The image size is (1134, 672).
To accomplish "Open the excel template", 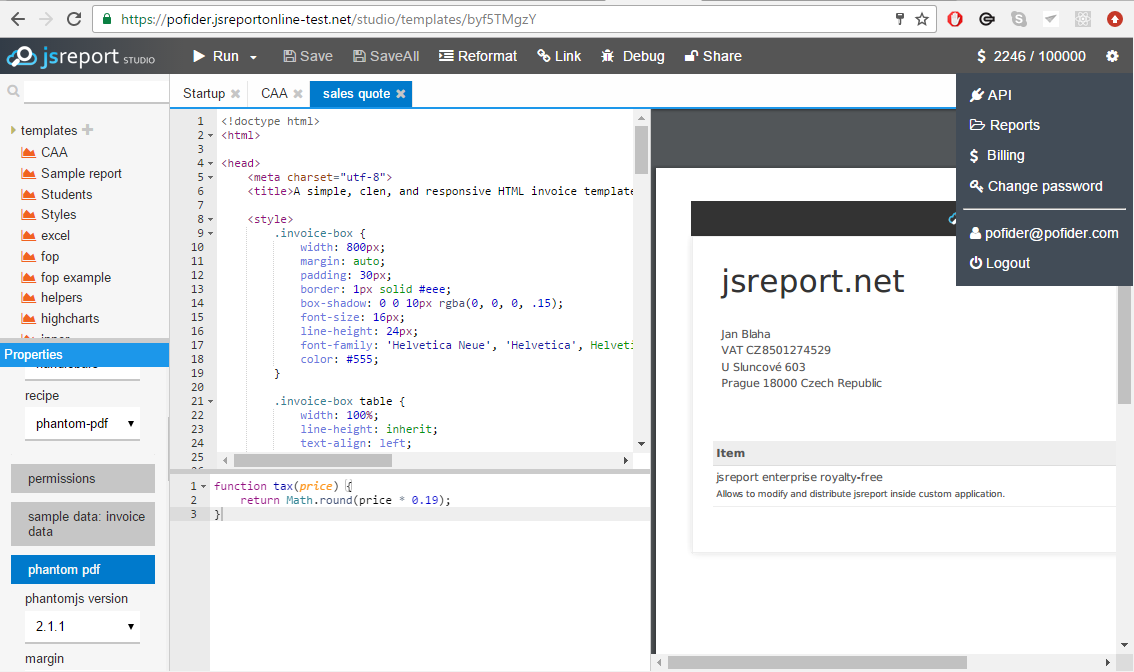I will coord(55,236).
